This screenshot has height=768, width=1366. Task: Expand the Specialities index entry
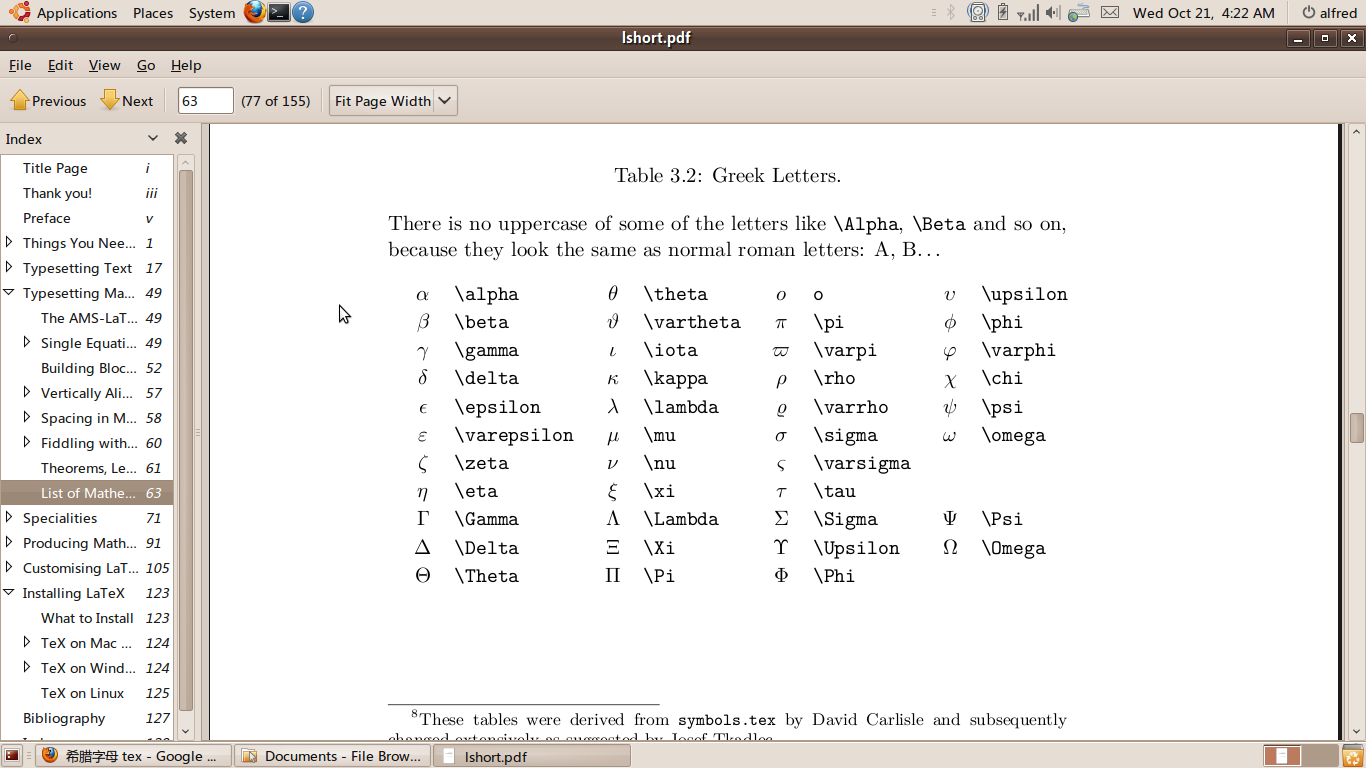click(9, 517)
